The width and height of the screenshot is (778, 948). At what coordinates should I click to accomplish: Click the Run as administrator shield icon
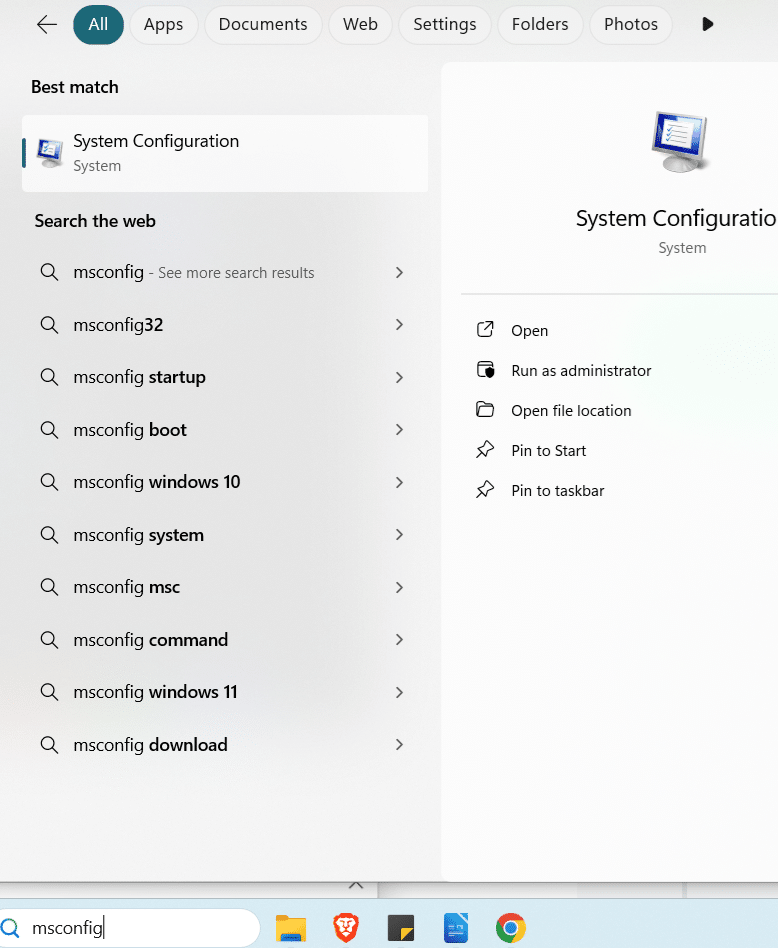485,370
